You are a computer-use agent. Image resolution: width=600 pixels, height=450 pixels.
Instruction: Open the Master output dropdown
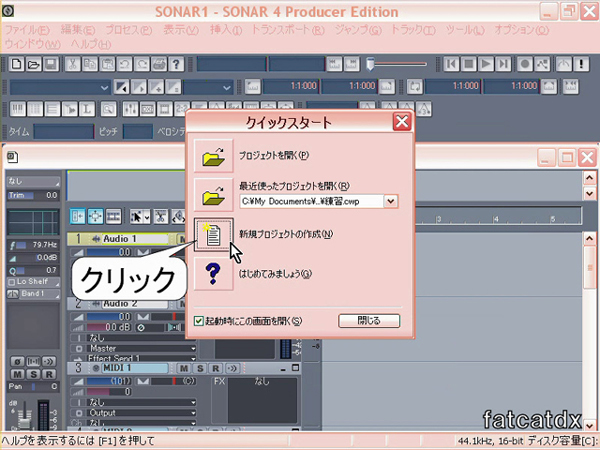point(142,349)
